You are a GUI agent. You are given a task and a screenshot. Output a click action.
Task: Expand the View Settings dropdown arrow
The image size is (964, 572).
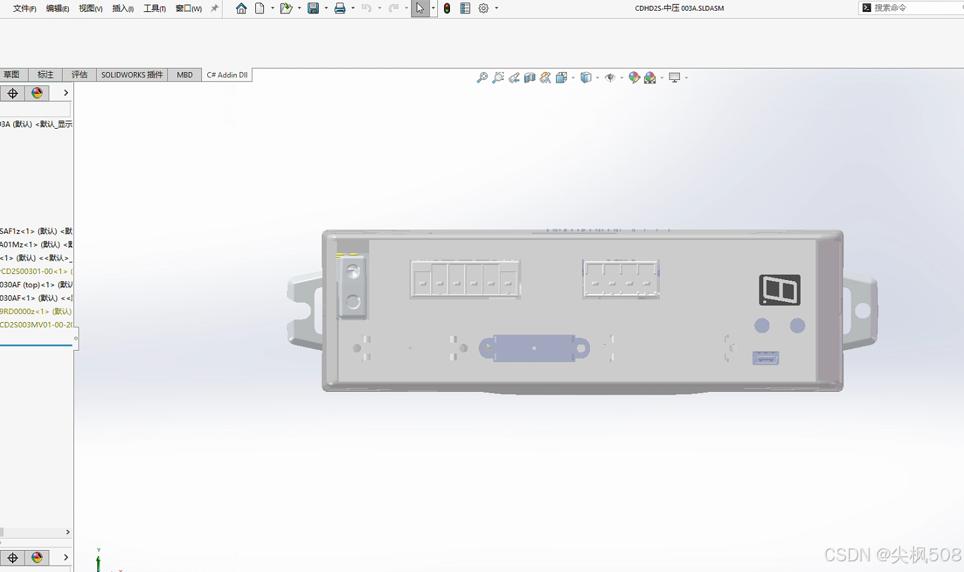[686, 77]
